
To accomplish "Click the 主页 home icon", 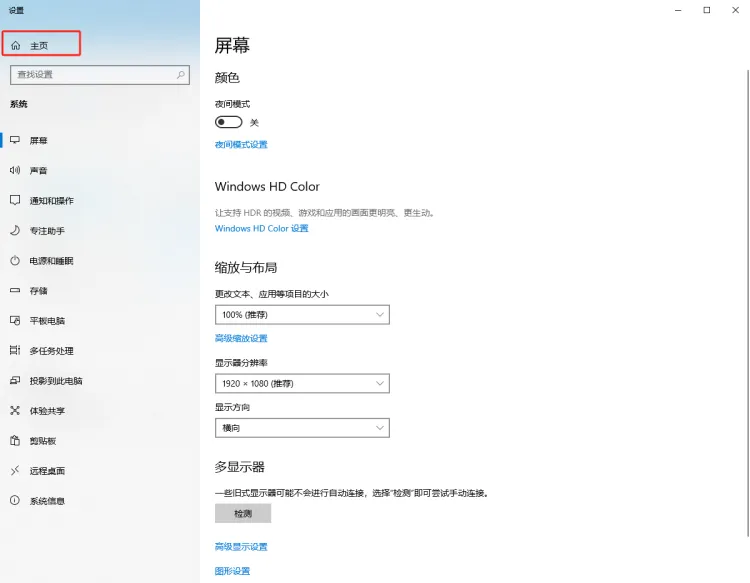I will tap(15, 45).
